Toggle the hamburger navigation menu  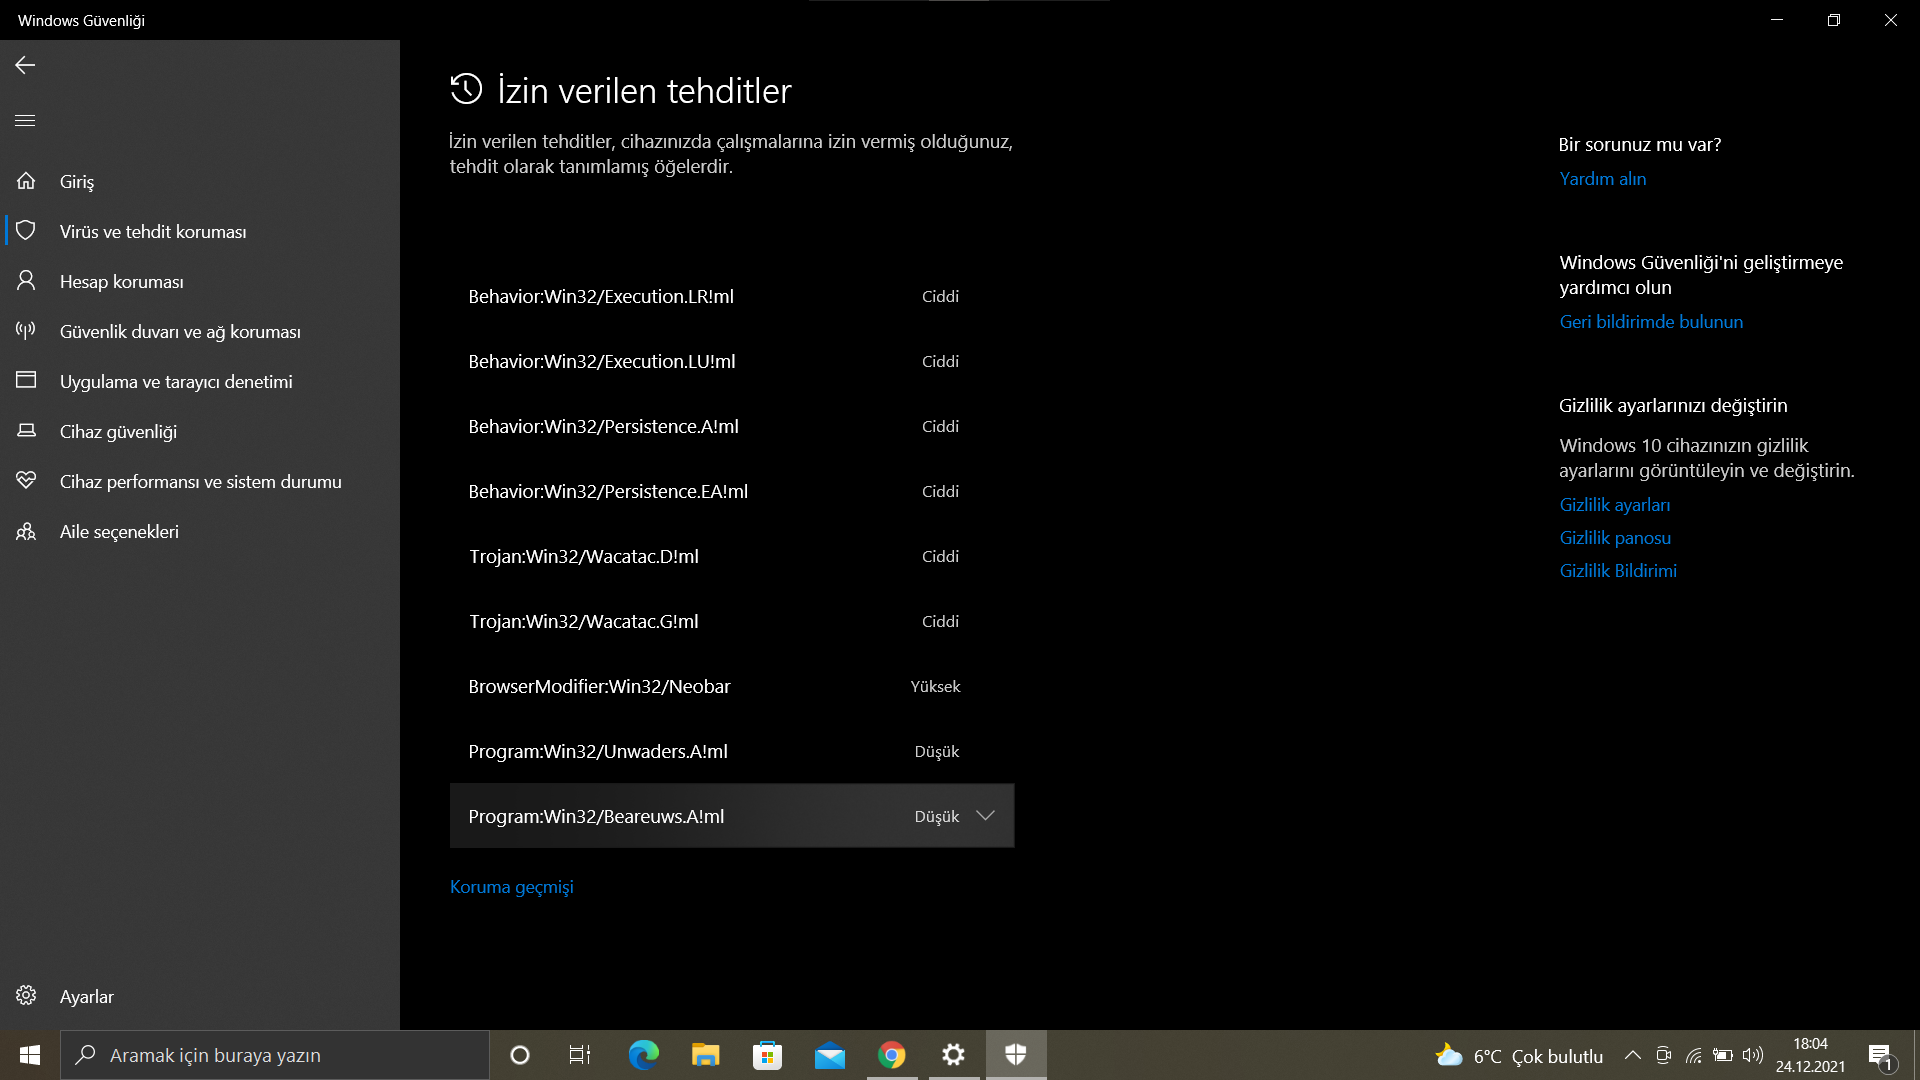[x=25, y=121]
